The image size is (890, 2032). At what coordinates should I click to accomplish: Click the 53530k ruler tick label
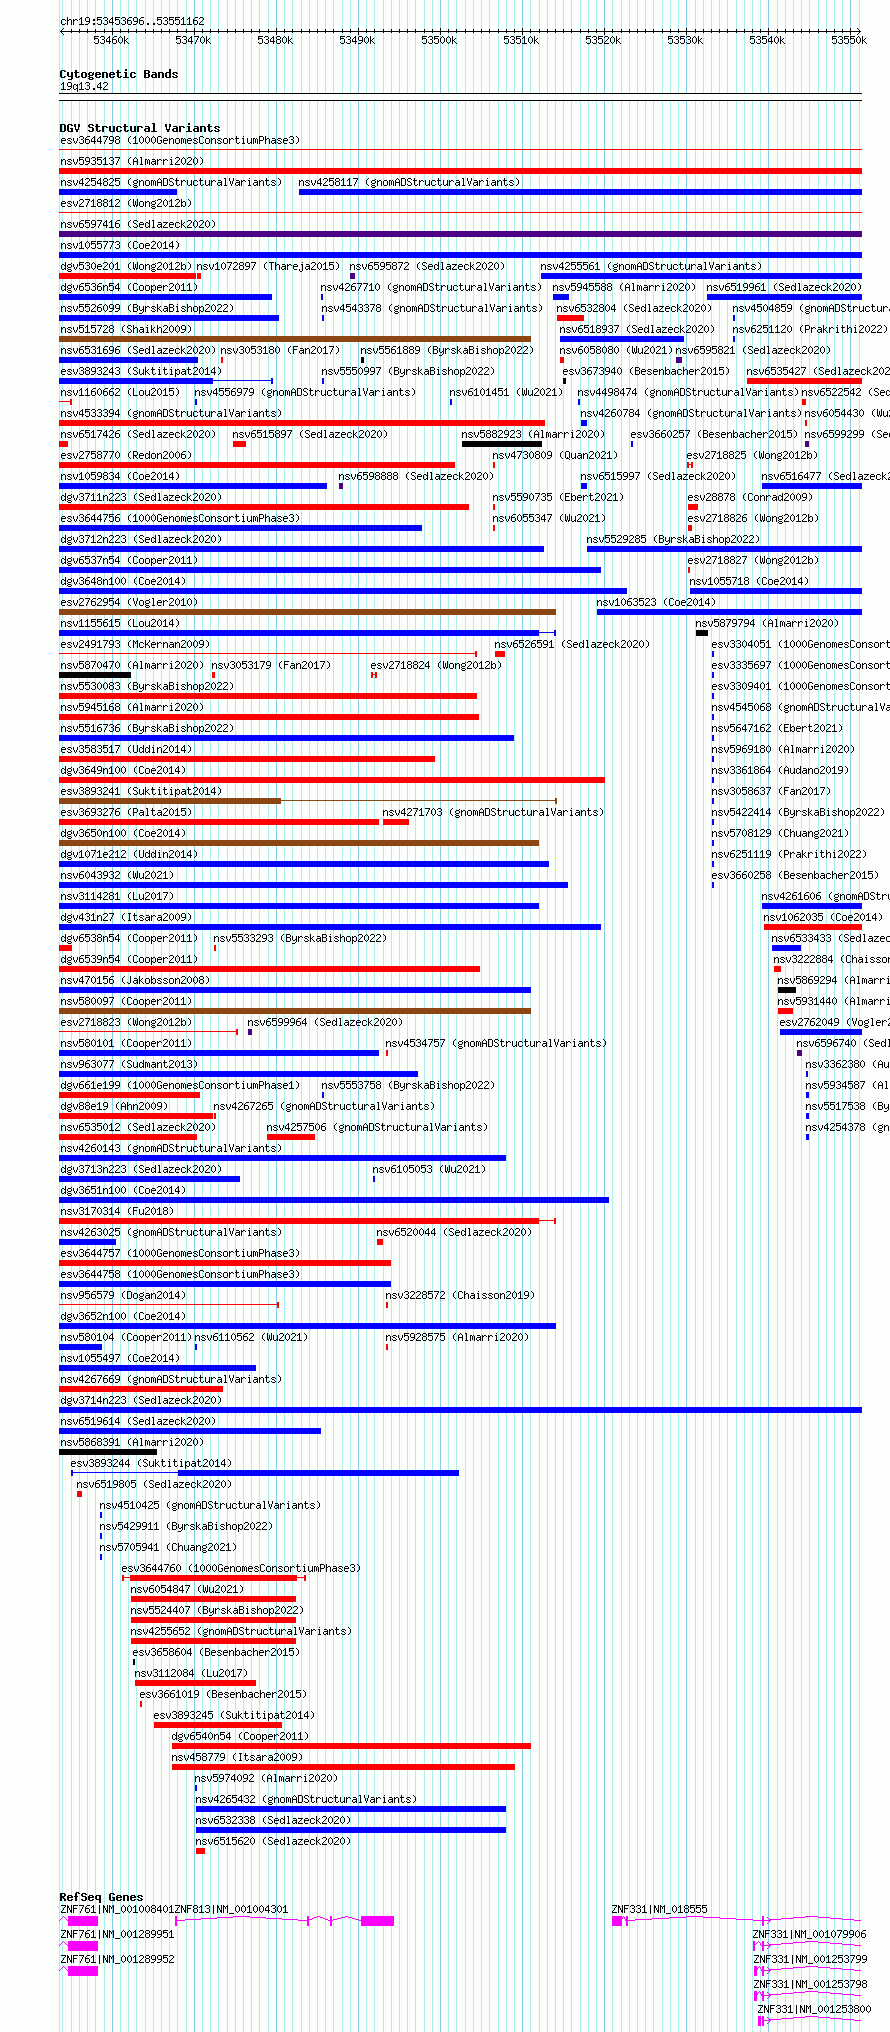[685, 40]
